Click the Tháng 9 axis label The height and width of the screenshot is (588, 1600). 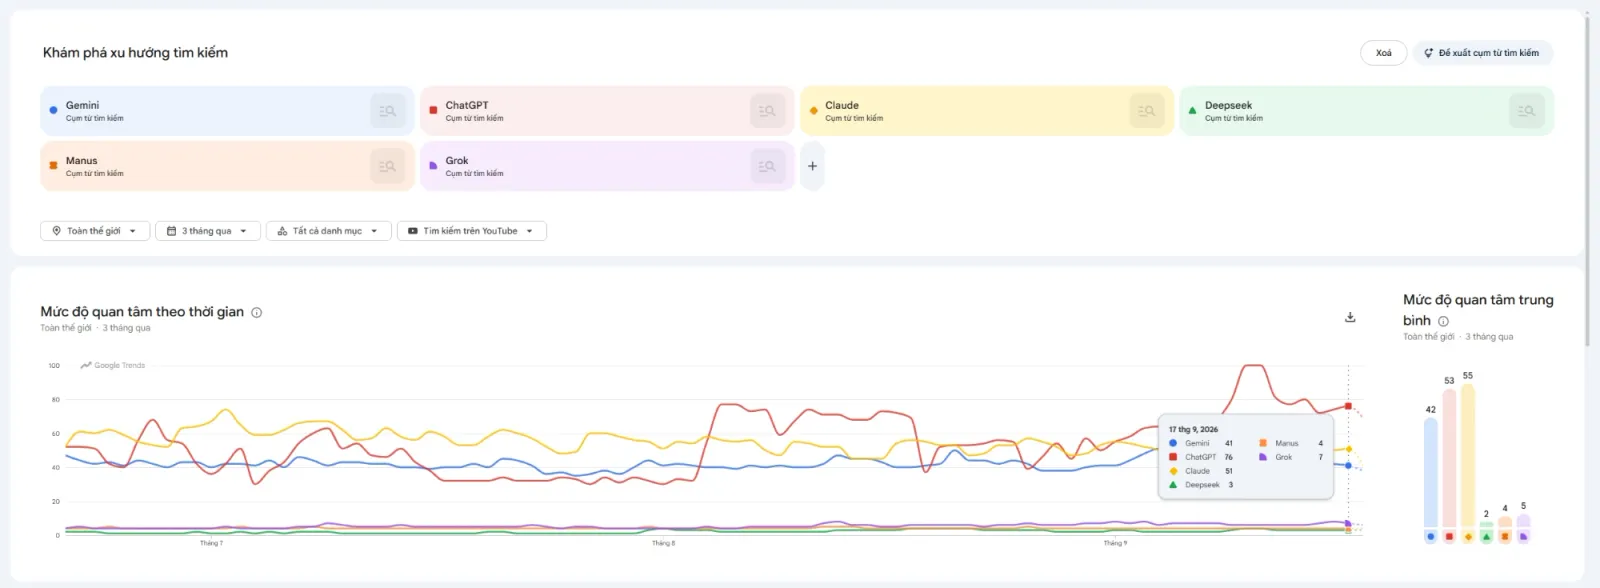1115,543
